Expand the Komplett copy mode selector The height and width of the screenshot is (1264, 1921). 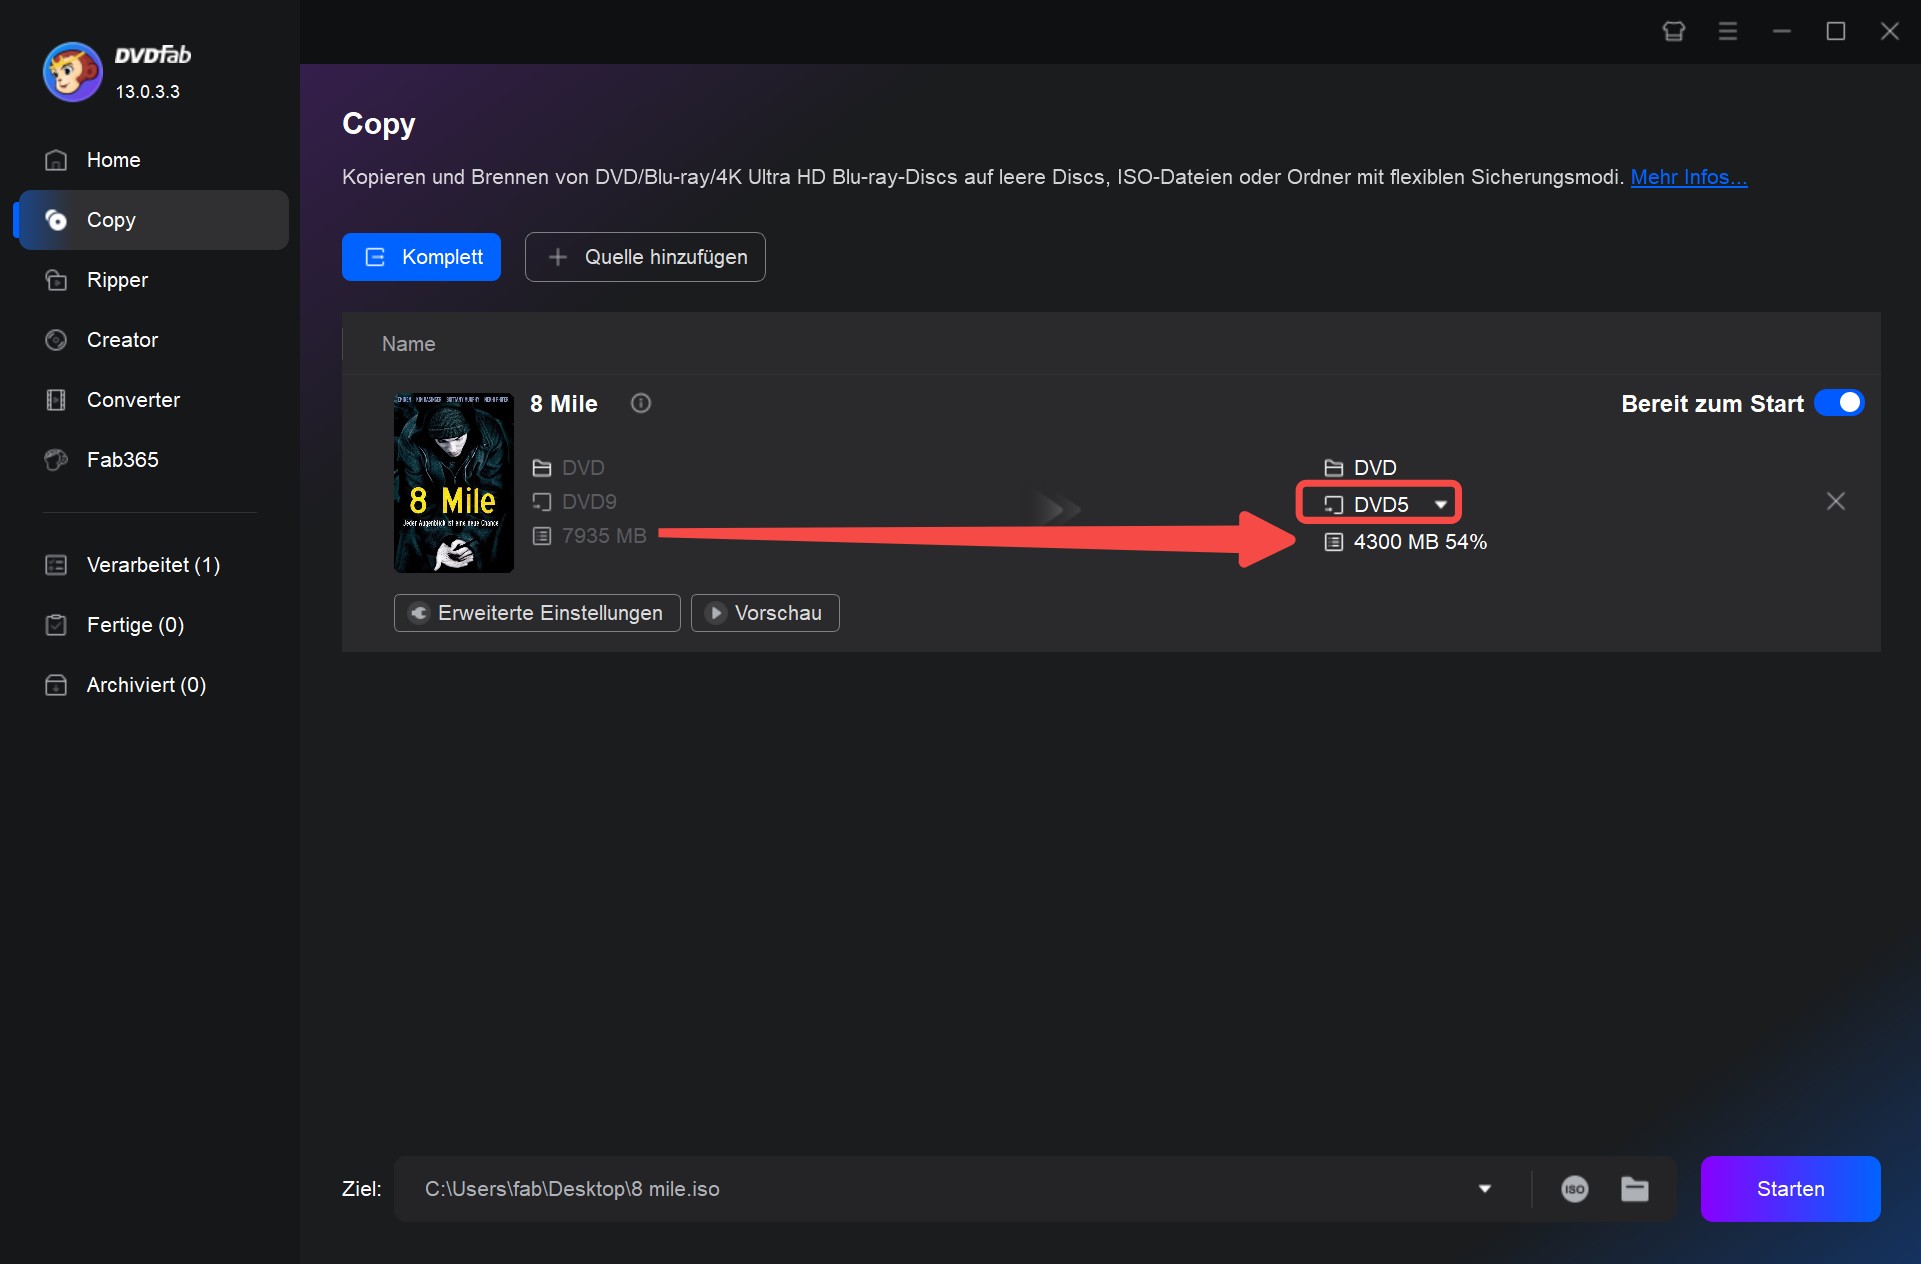tap(425, 257)
